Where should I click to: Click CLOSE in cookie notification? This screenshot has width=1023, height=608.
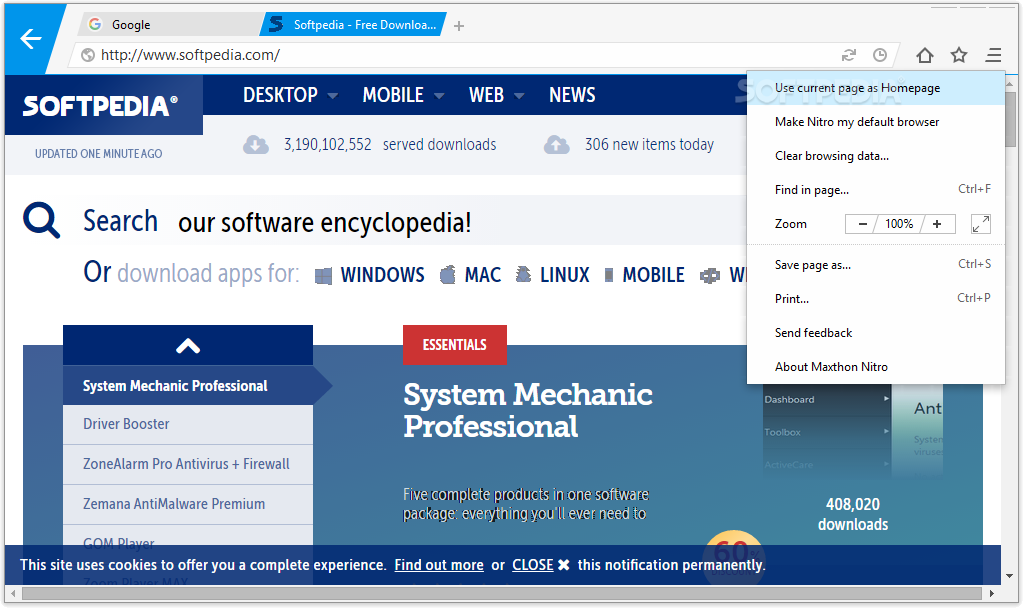(x=532, y=565)
